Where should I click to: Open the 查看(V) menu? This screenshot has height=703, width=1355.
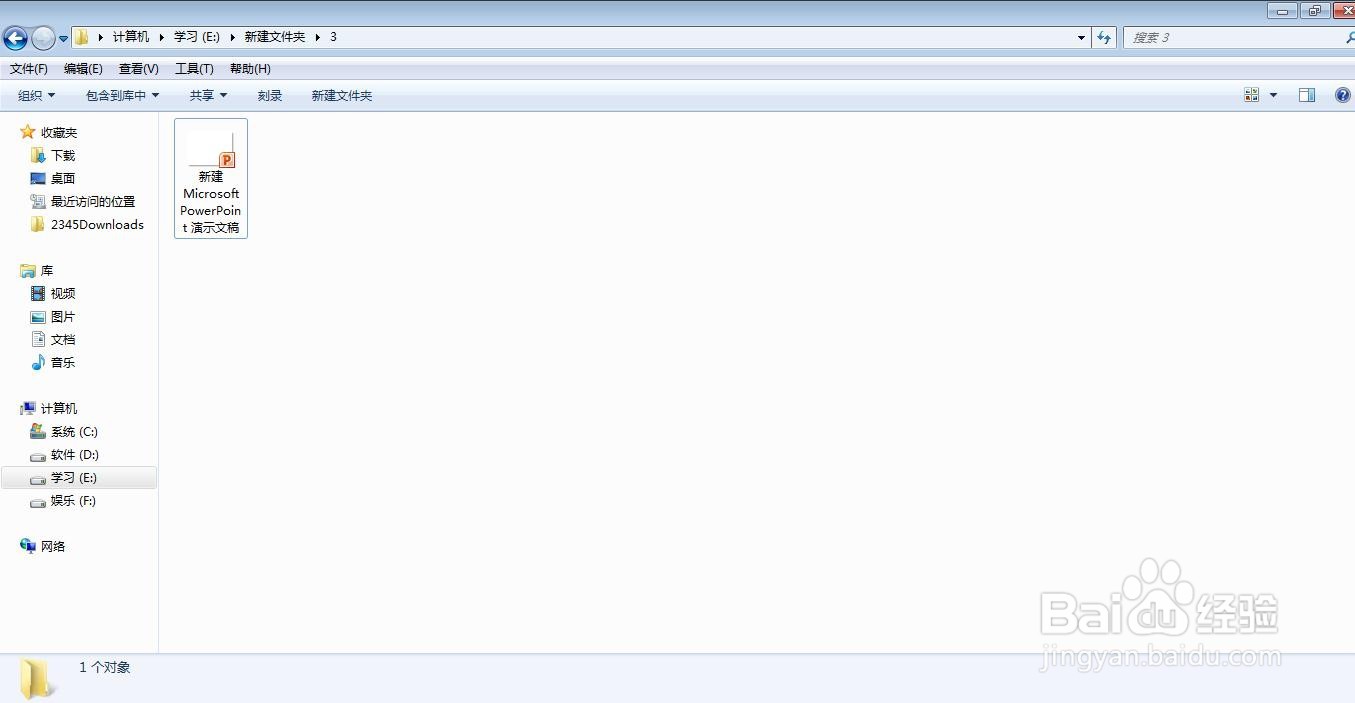tap(139, 69)
